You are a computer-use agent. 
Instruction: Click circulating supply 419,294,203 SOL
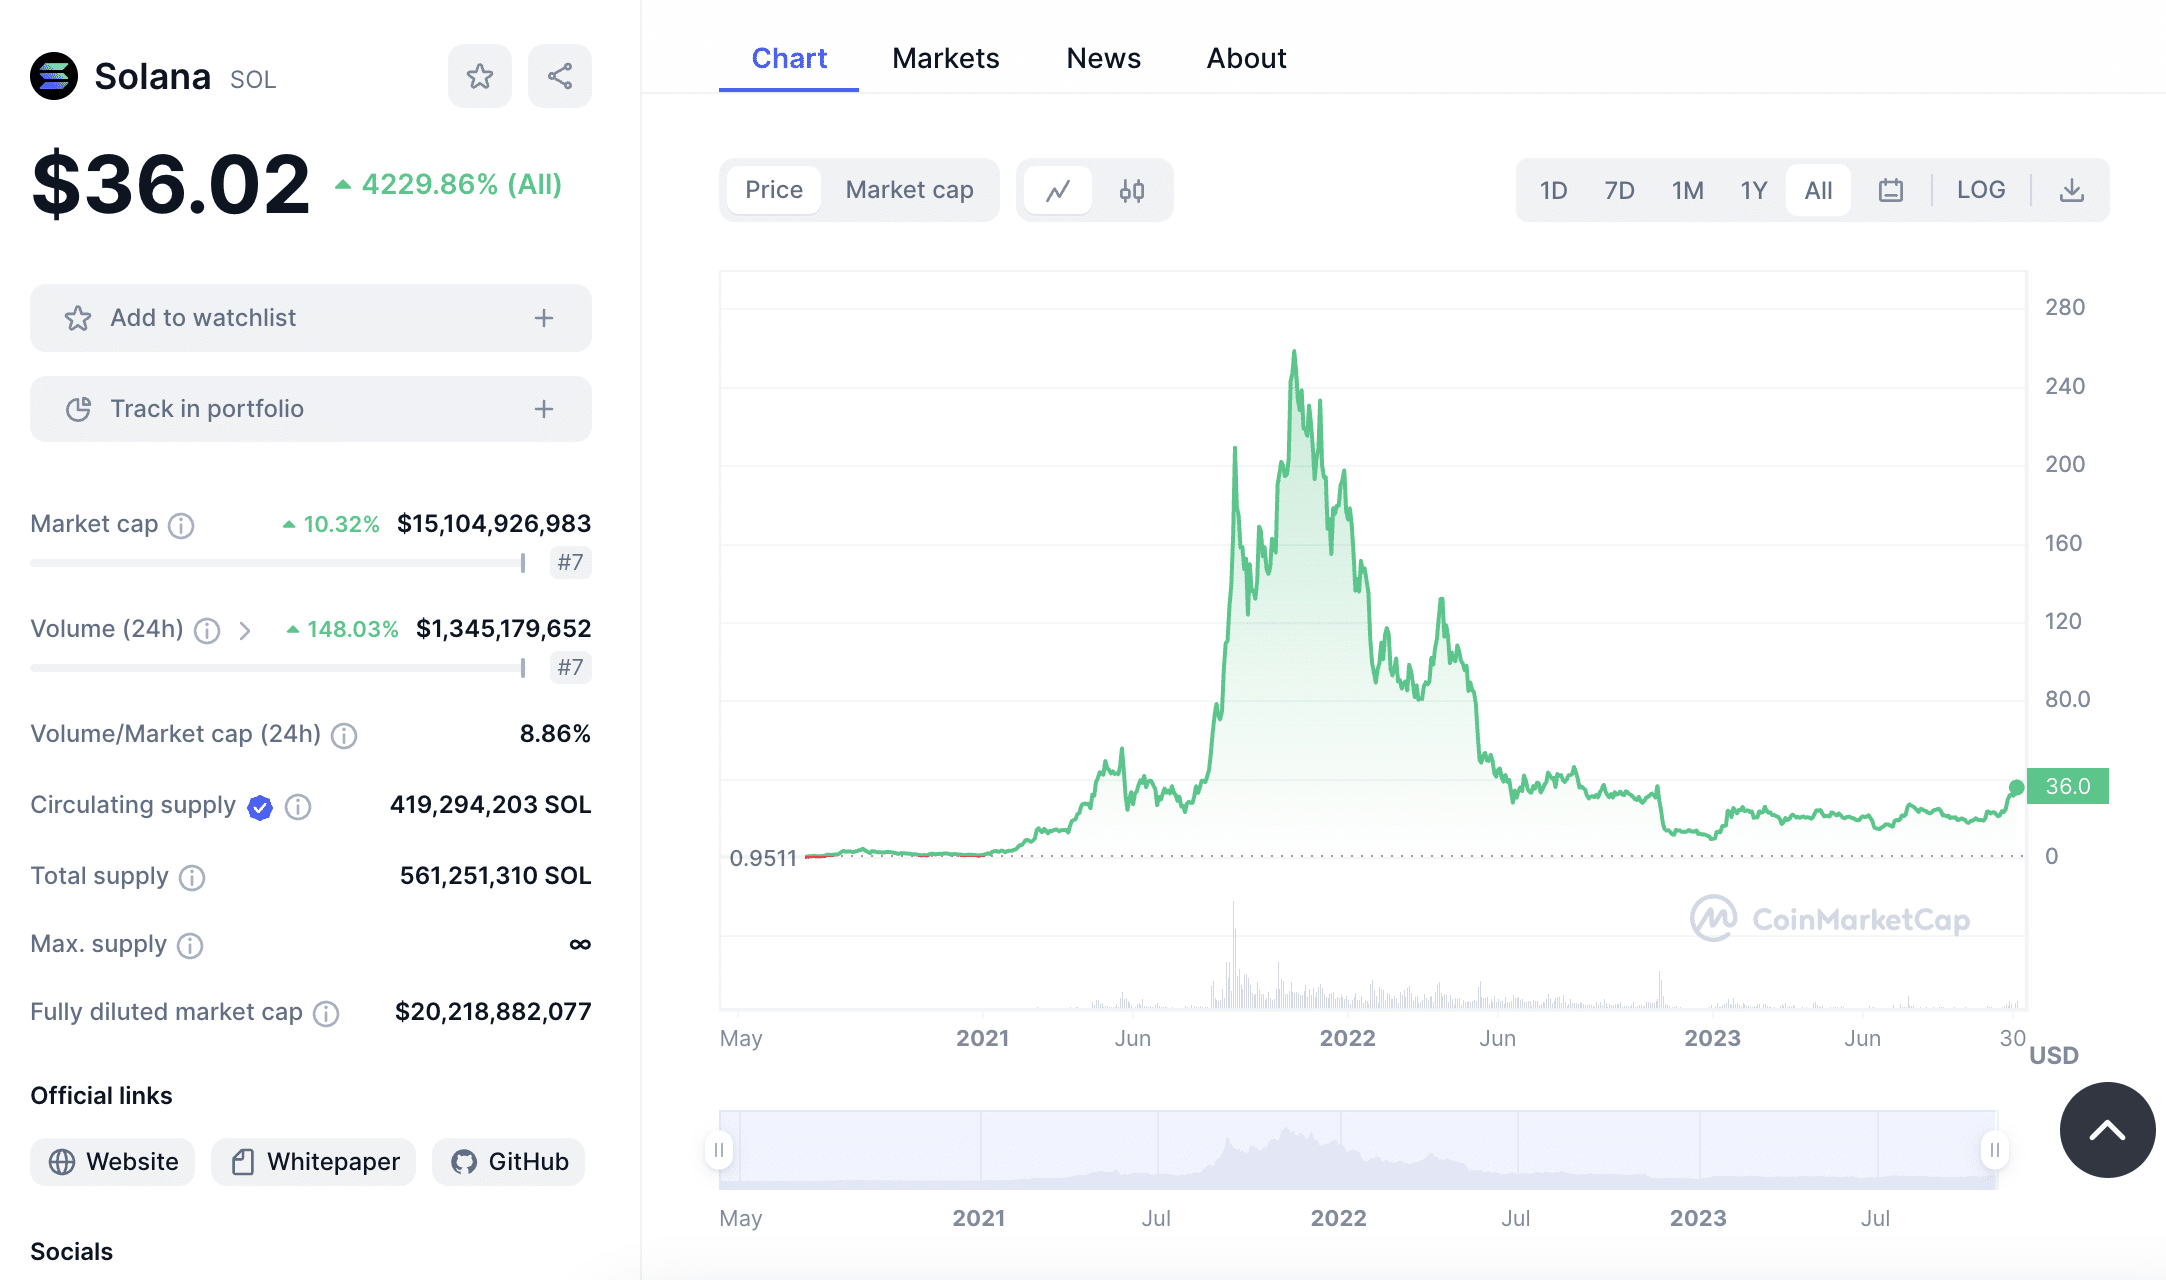(491, 805)
